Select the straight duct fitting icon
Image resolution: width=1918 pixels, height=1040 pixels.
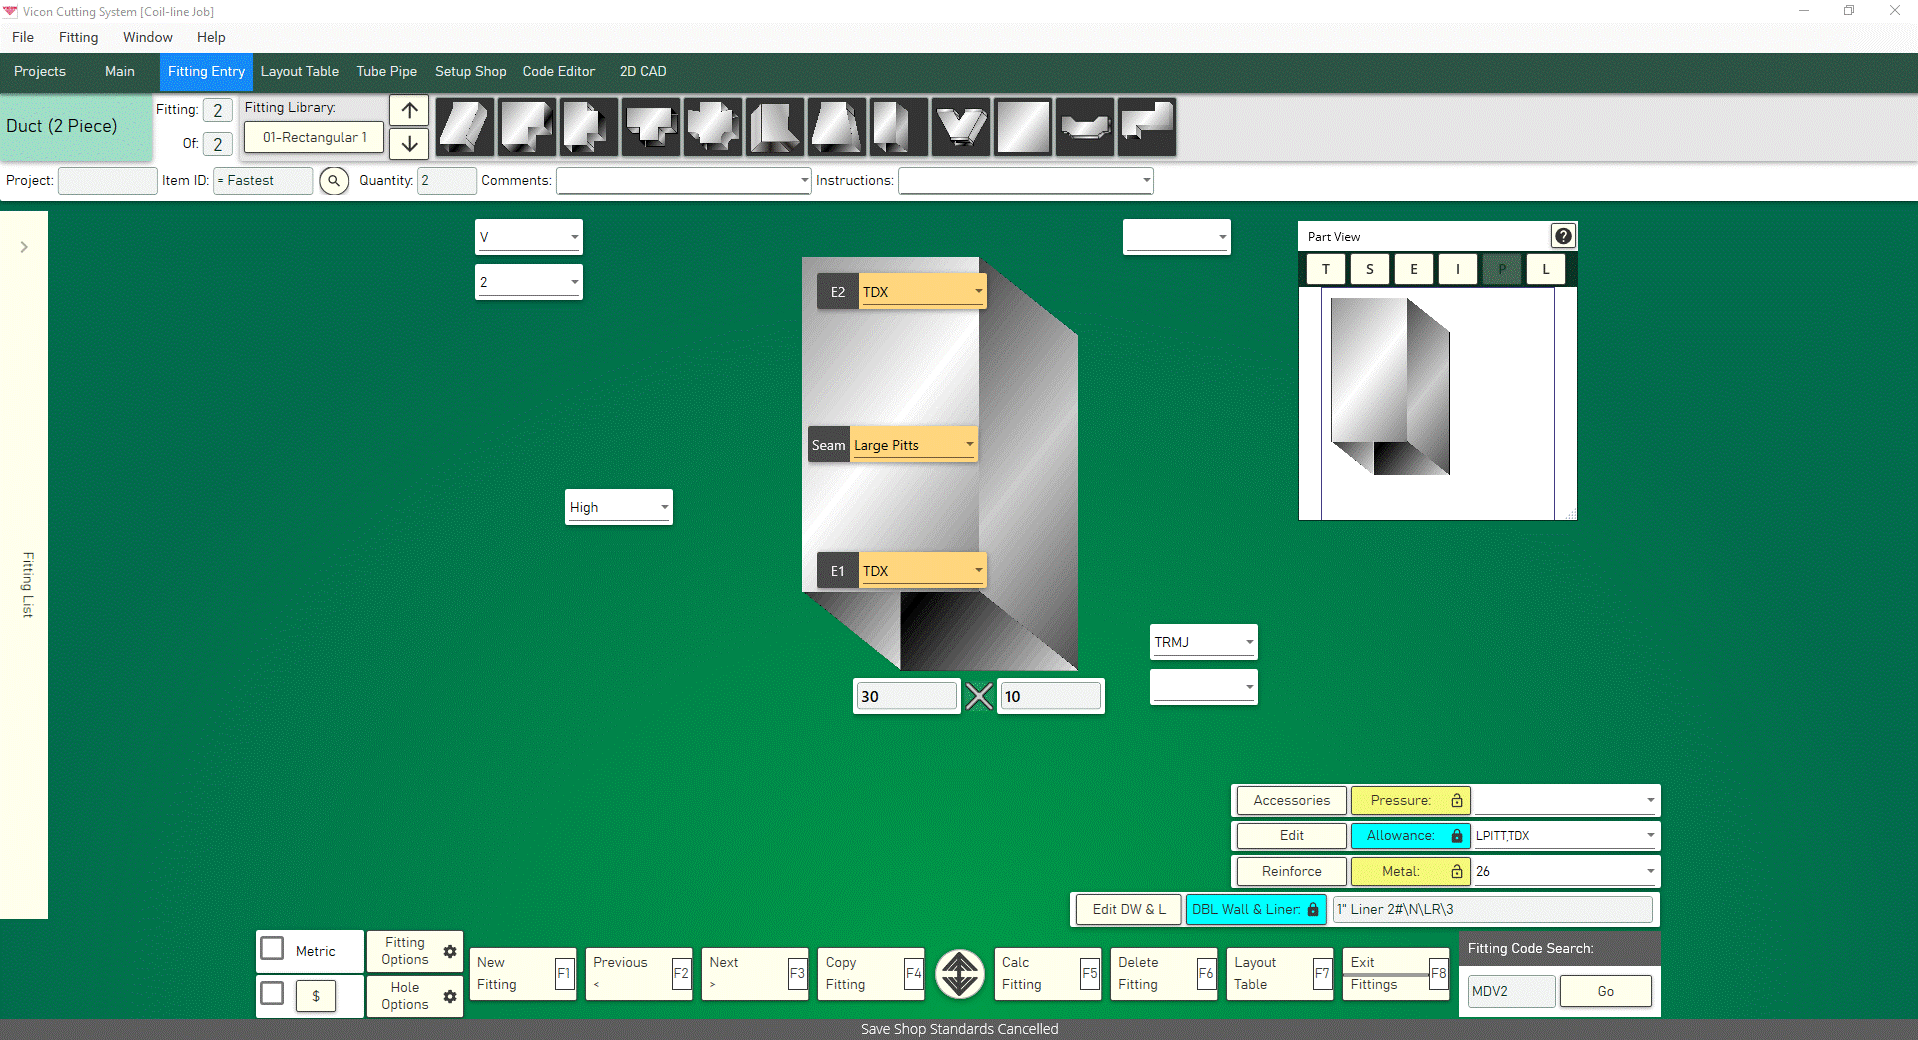[x=465, y=127]
